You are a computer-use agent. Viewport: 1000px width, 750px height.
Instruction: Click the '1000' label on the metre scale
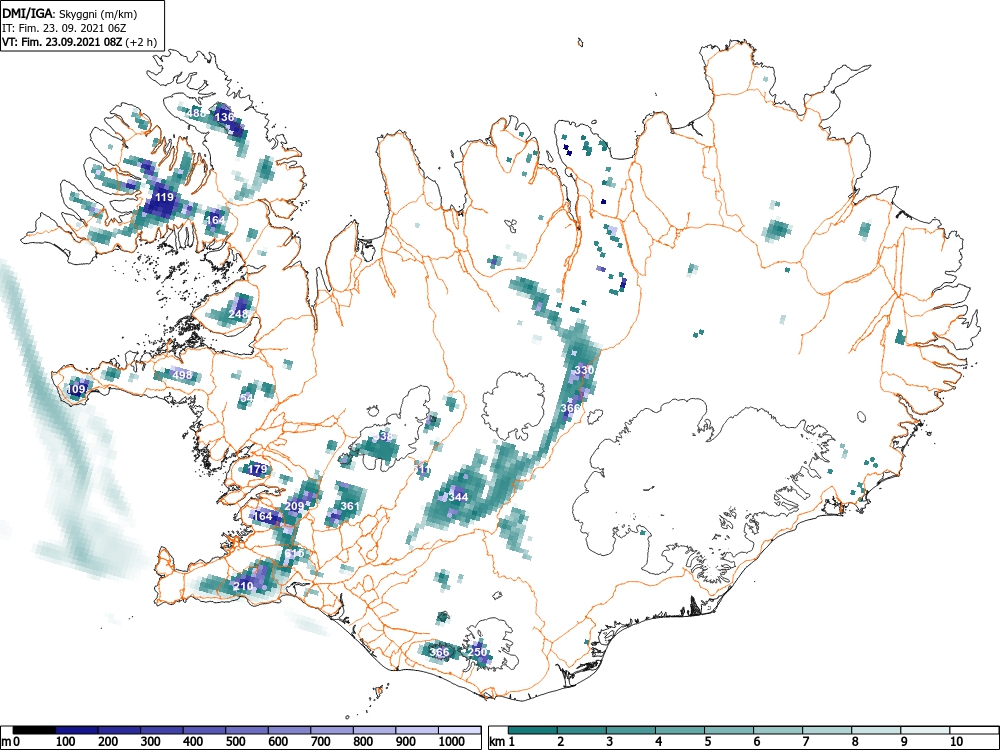click(x=452, y=742)
